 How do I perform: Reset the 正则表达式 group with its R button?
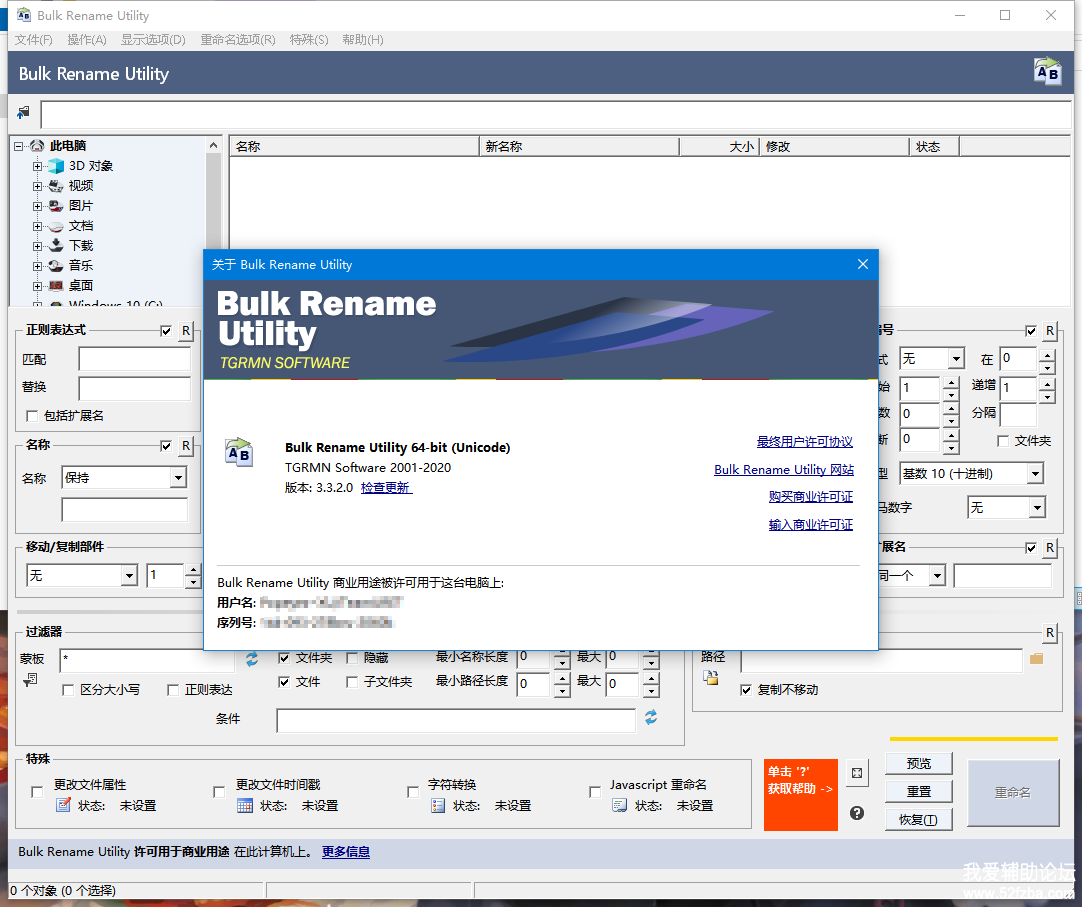tap(186, 331)
